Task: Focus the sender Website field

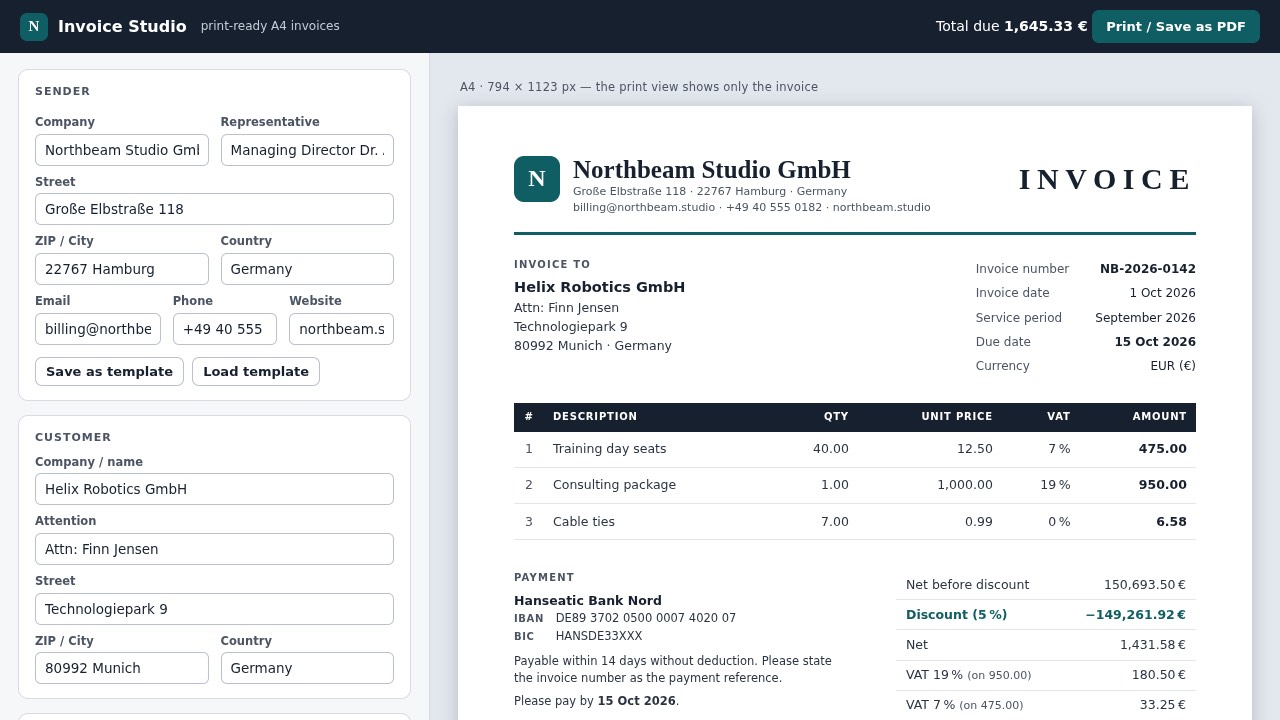Action: click(341, 329)
